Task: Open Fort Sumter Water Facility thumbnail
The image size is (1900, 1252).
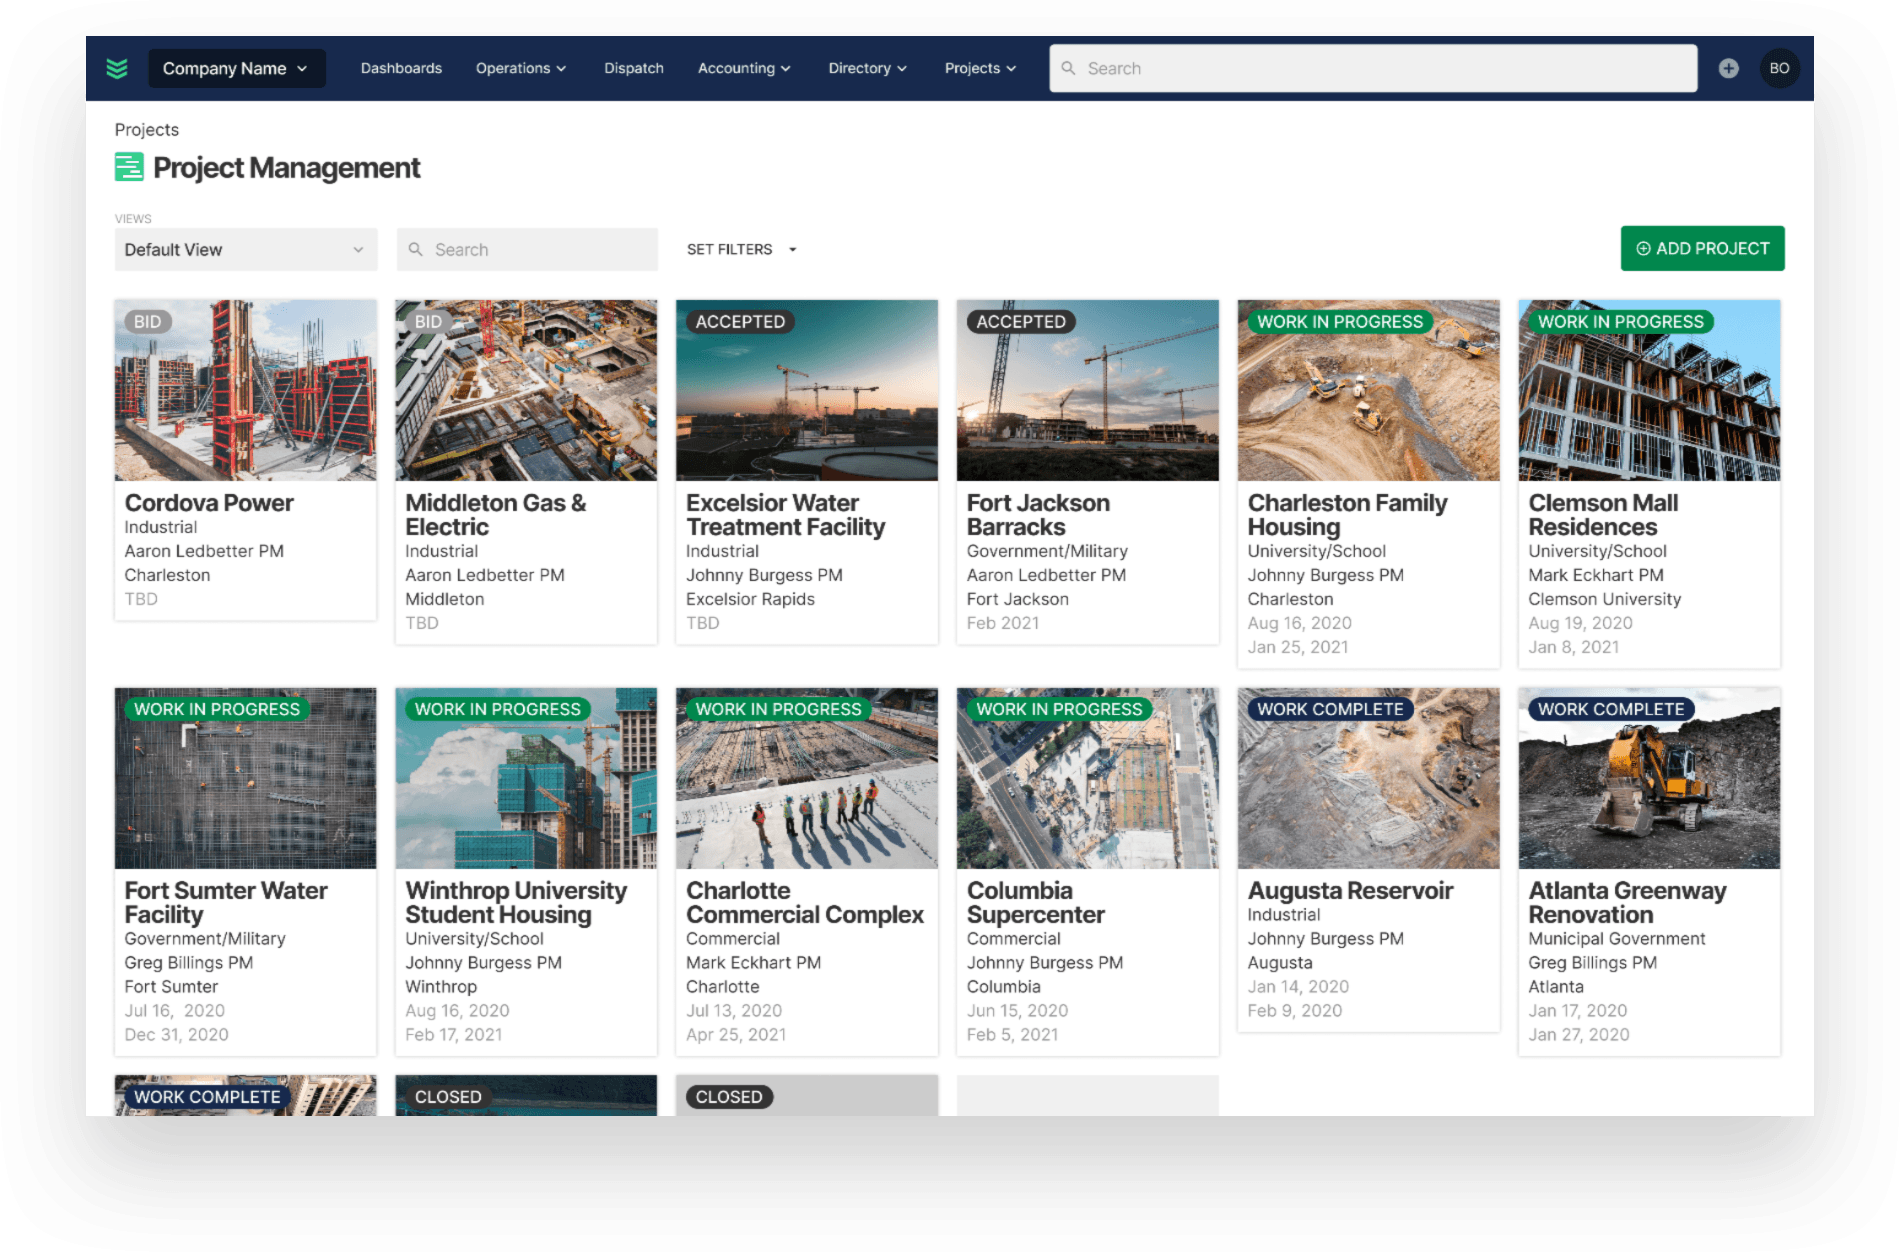Action: tap(246, 778)
